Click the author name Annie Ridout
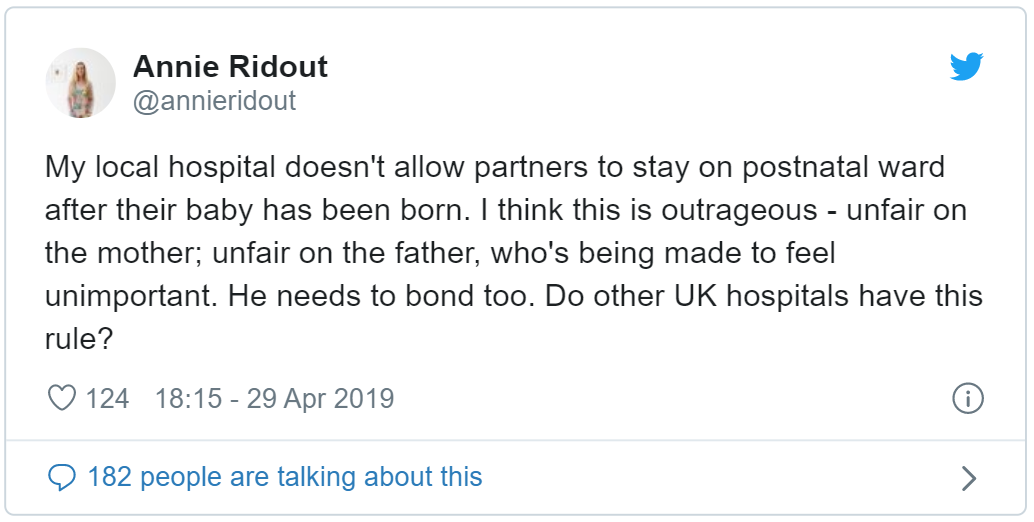 pos(230,67)
